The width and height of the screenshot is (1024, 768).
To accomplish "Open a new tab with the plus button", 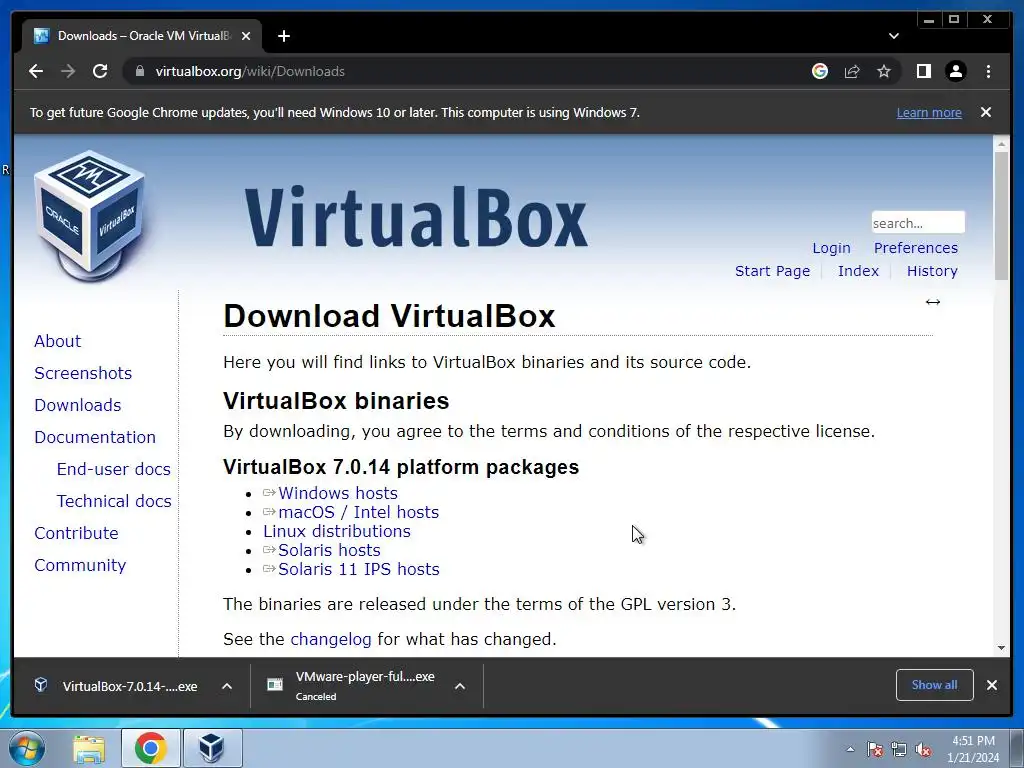I will (x=283, y=36).
